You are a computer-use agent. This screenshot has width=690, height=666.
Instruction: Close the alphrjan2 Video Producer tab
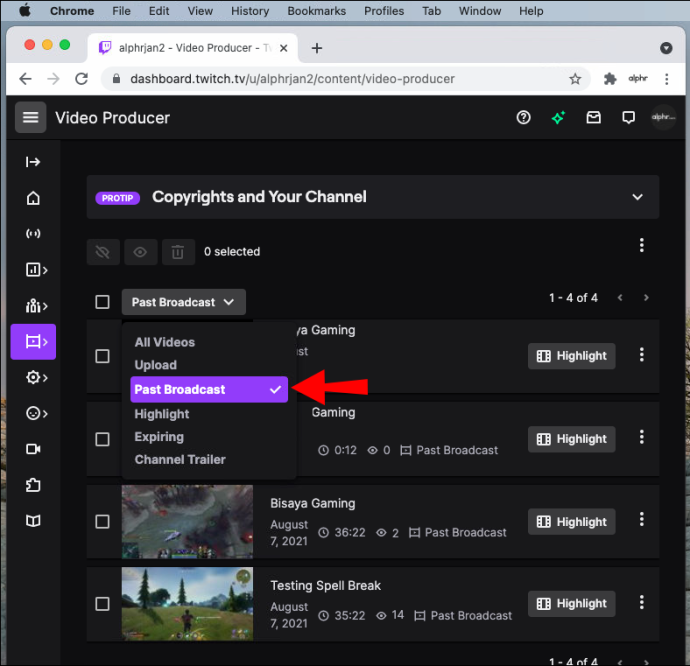point(284,48)
